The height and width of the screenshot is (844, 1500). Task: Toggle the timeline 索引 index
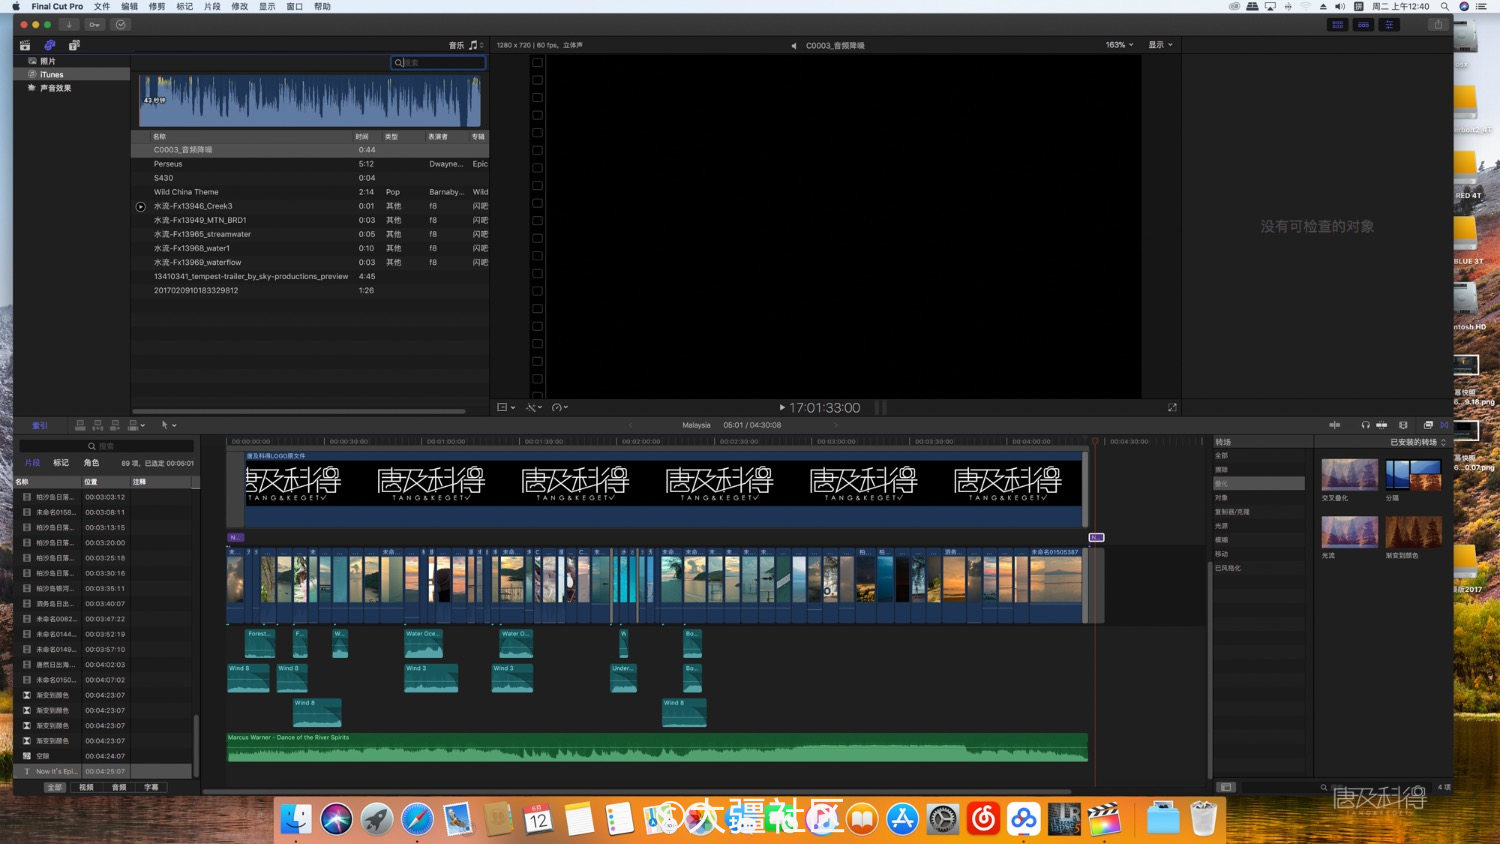point(40,425)
